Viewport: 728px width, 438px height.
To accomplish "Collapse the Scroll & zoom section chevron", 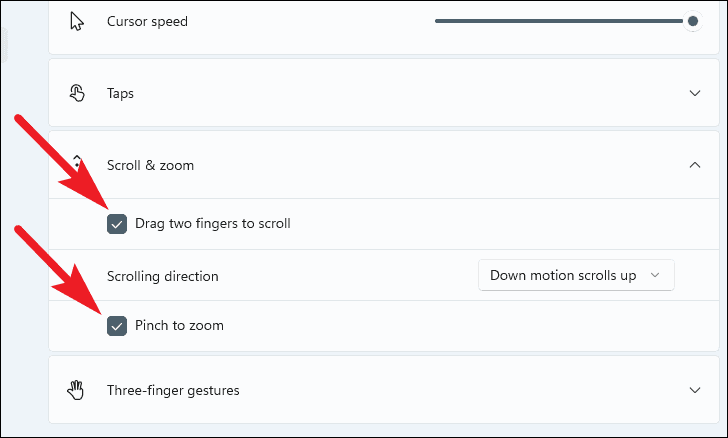I will click(x=695, y=165).
